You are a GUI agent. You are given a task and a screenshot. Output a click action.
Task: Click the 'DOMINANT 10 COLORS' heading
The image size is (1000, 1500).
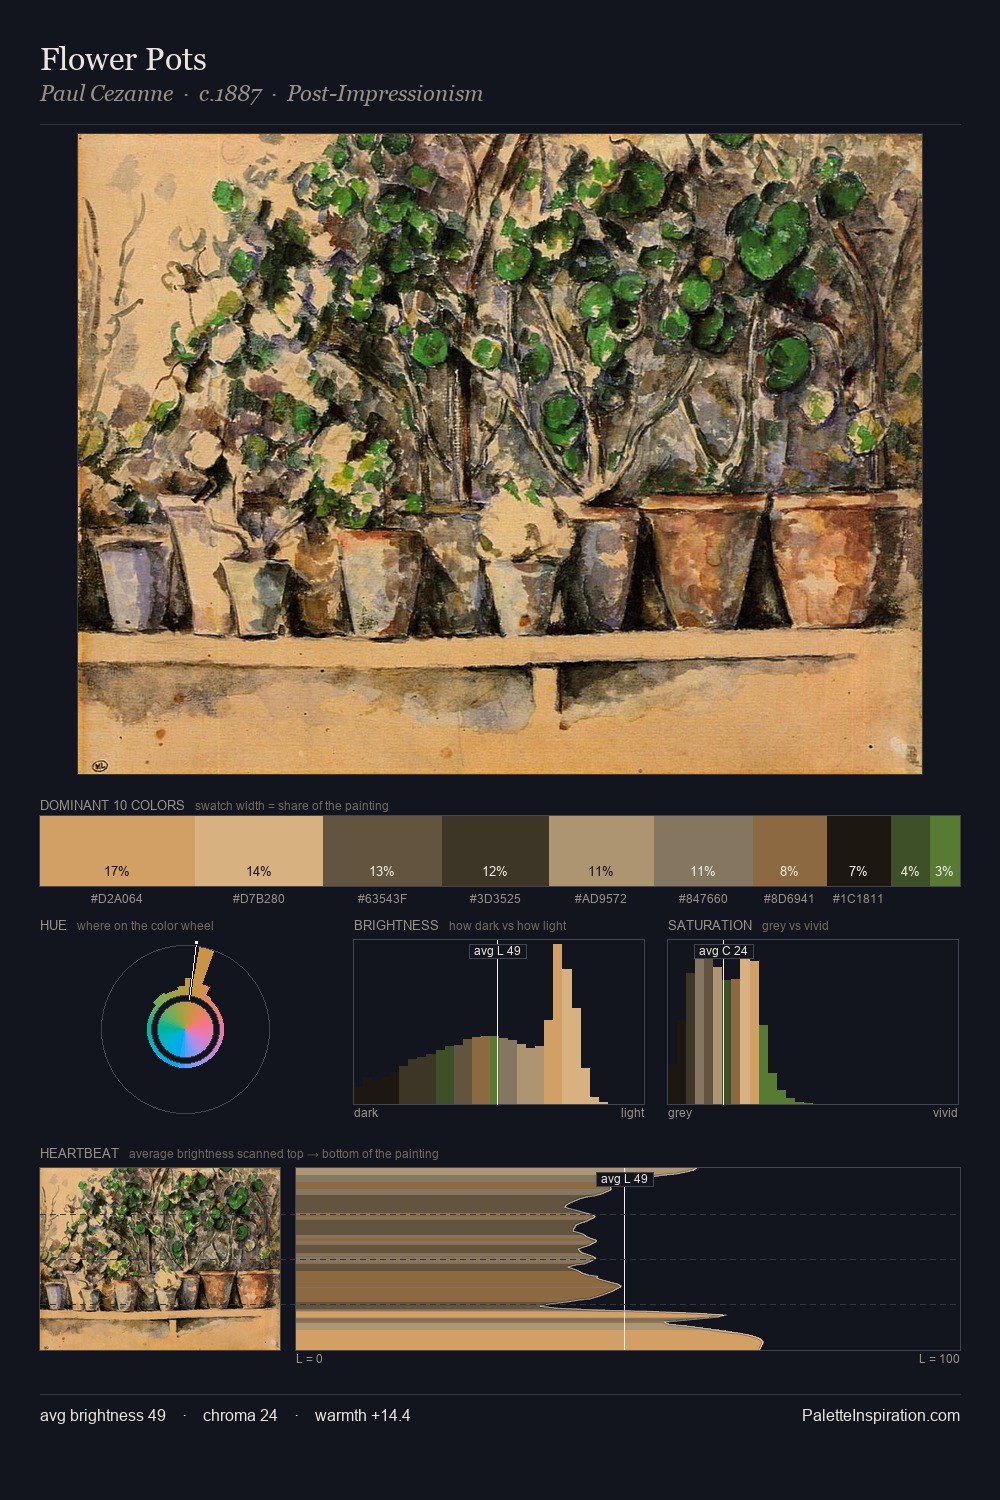tap(112, 805)
